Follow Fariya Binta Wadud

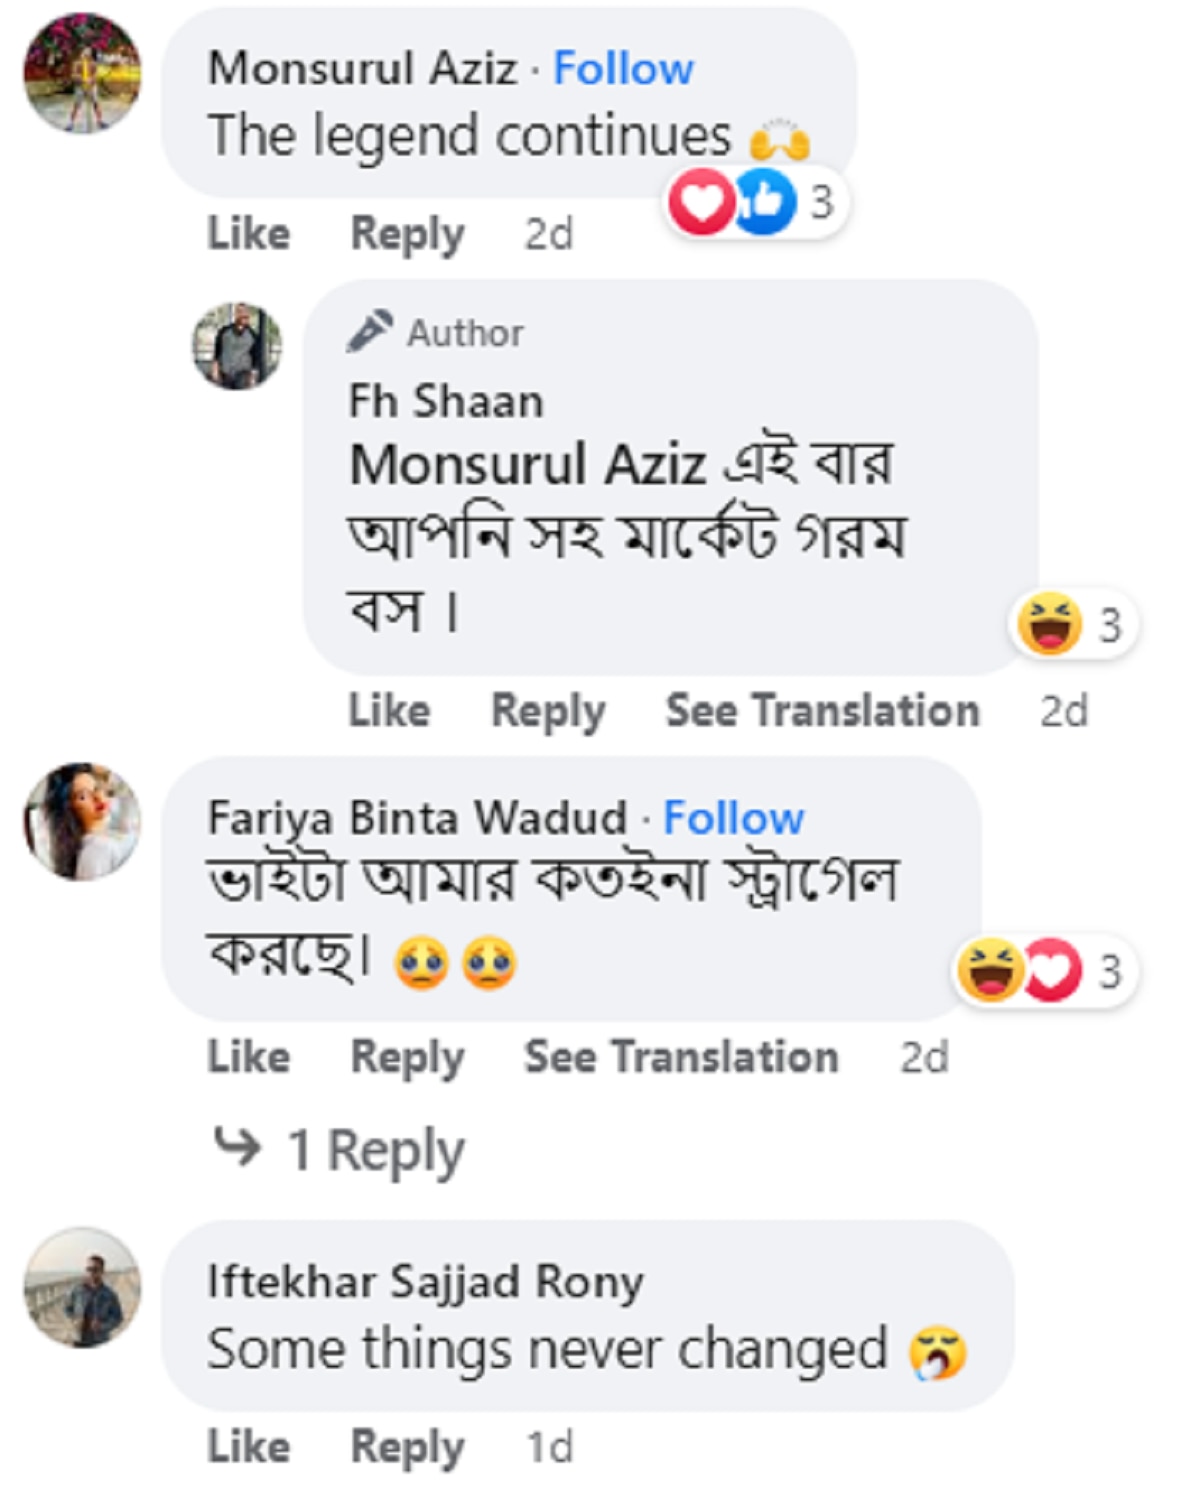coord(733,818)
